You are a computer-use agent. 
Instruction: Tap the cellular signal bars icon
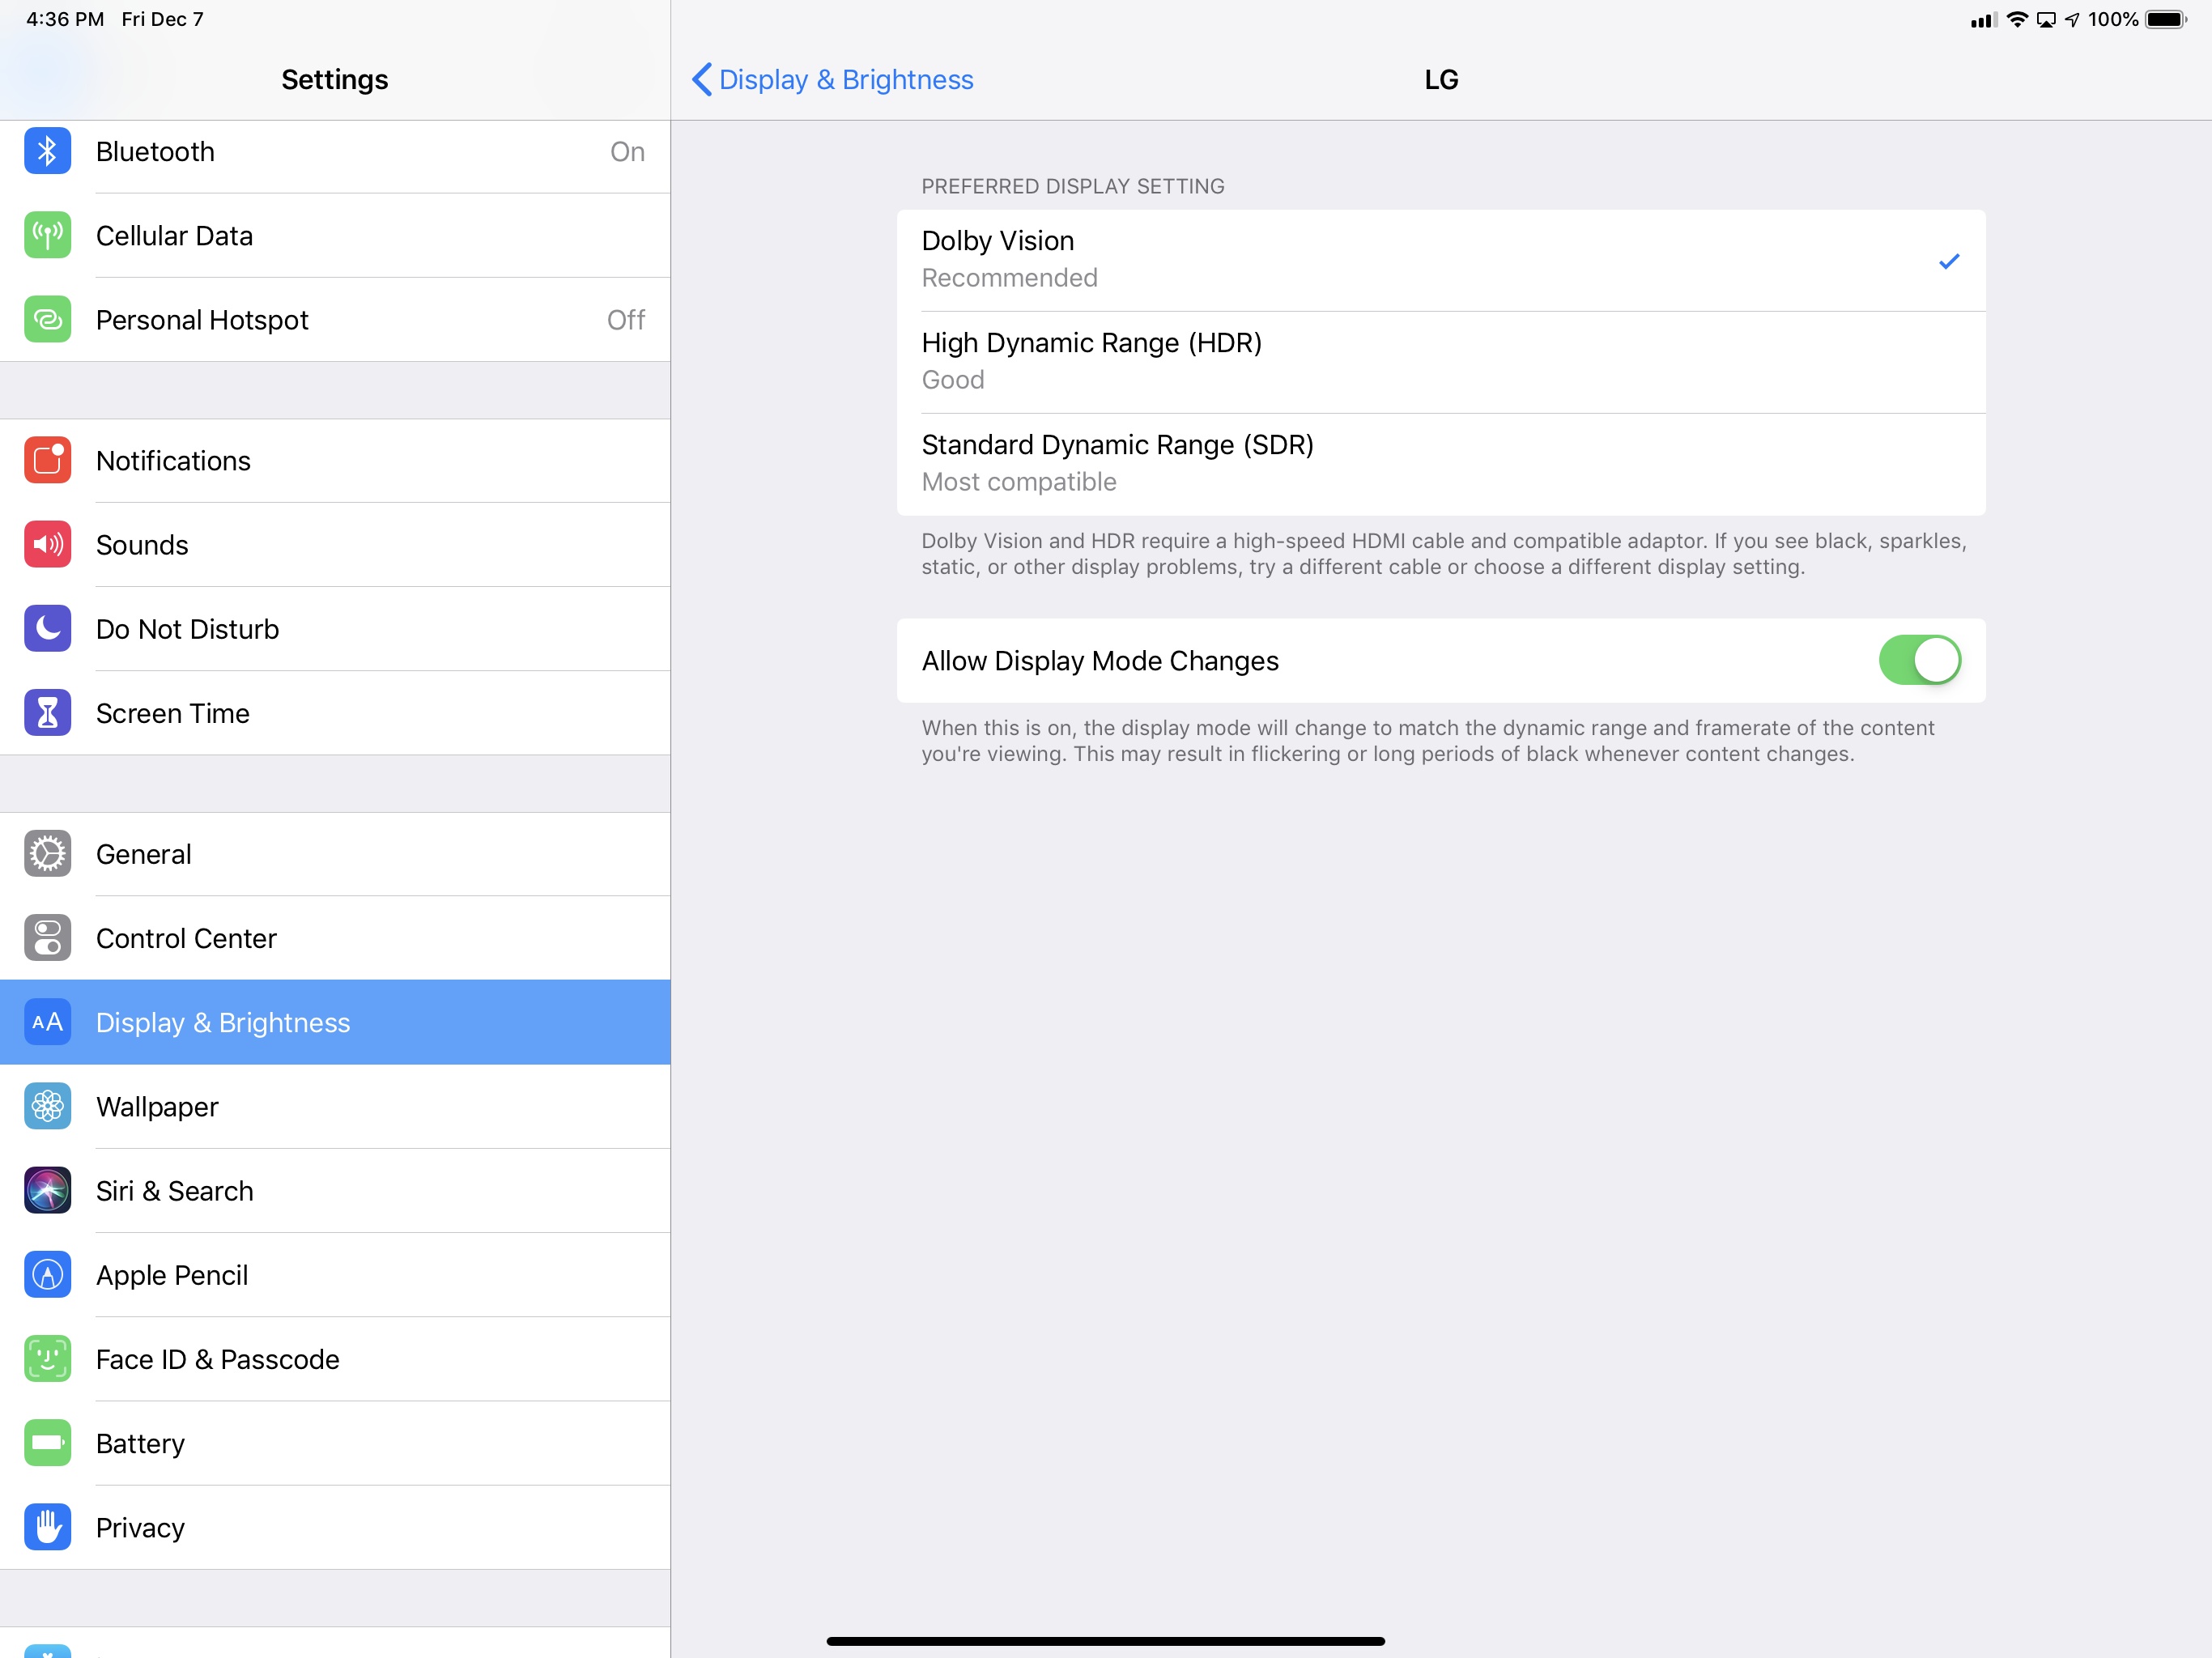1983,20
